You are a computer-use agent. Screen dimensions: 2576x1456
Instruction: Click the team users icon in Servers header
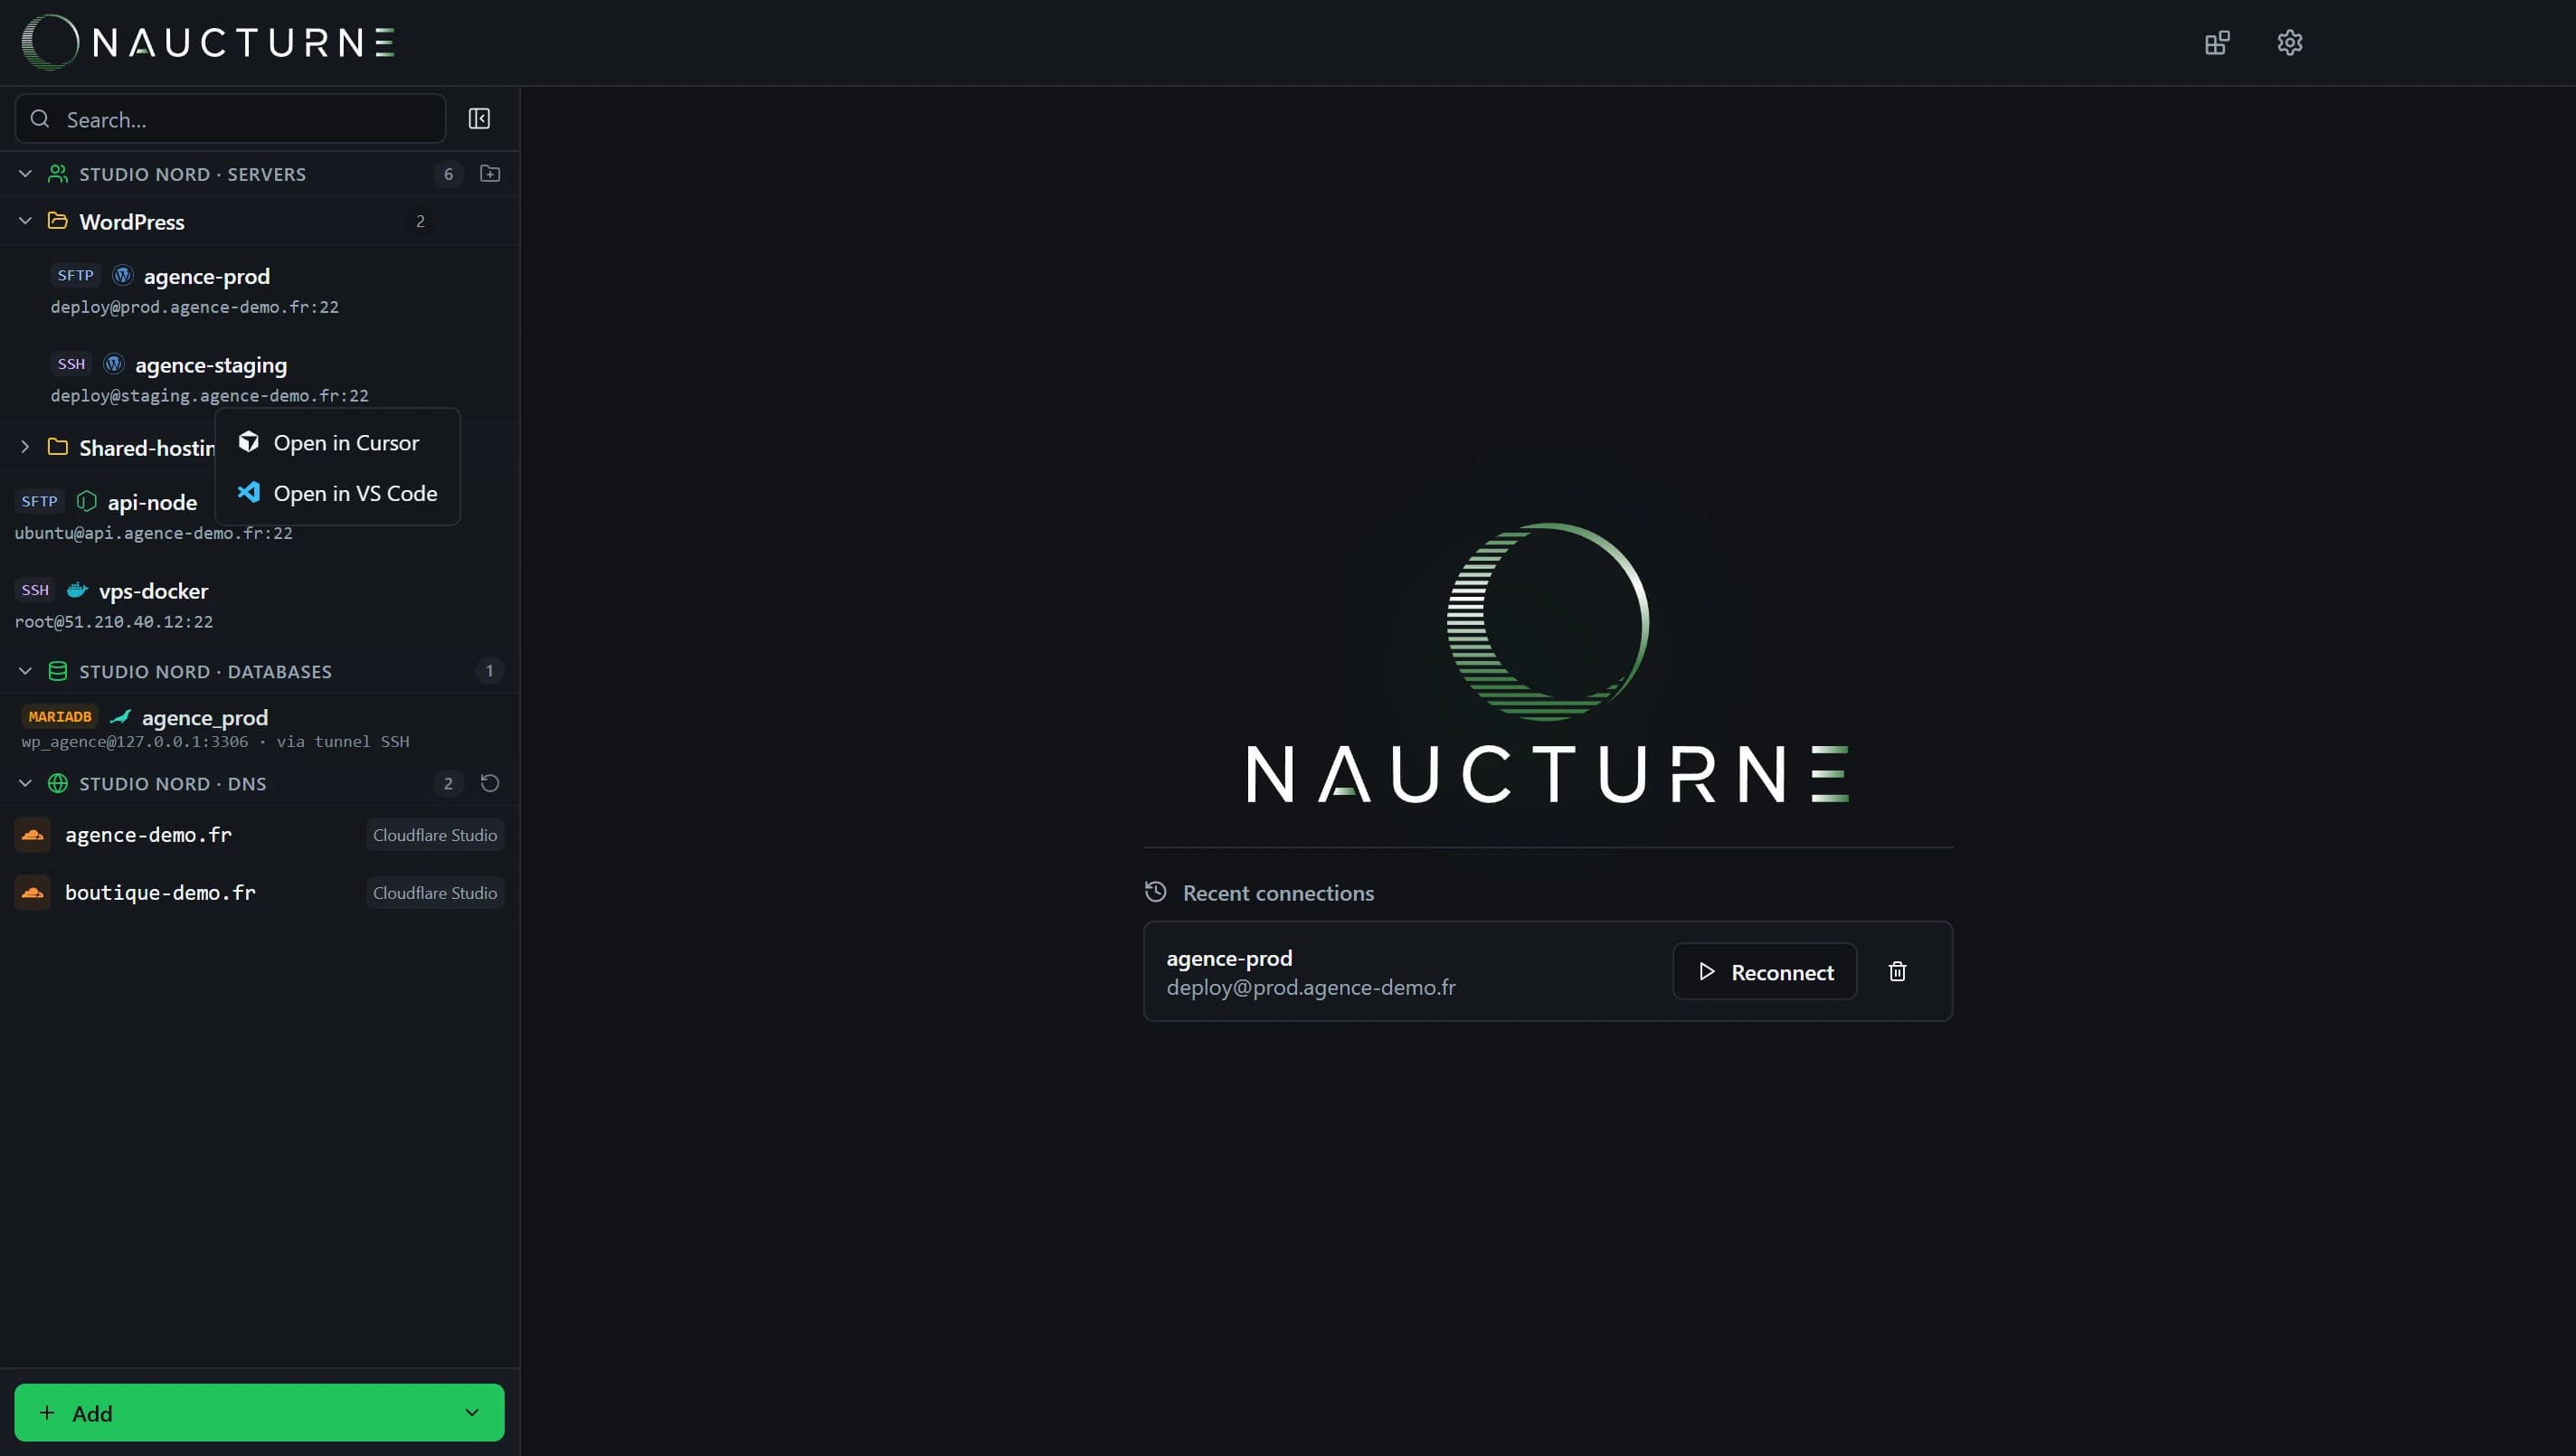[x=58, y=174]
